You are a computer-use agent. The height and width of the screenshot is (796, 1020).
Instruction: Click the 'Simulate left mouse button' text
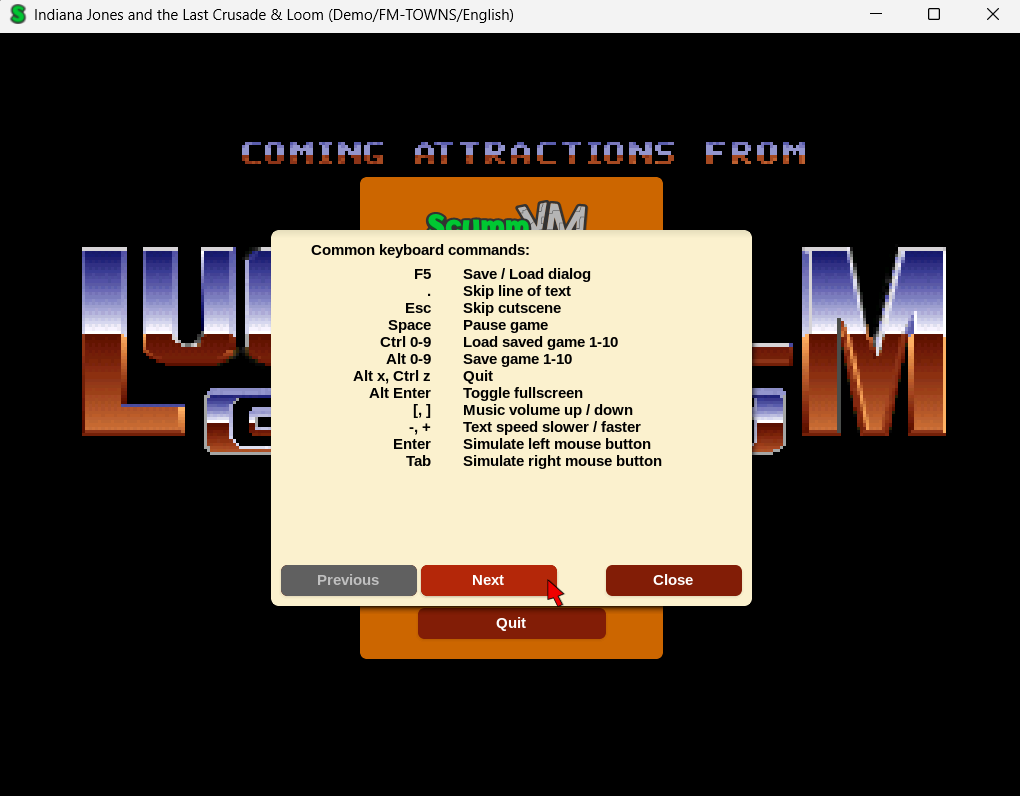(x=557, y=444)
